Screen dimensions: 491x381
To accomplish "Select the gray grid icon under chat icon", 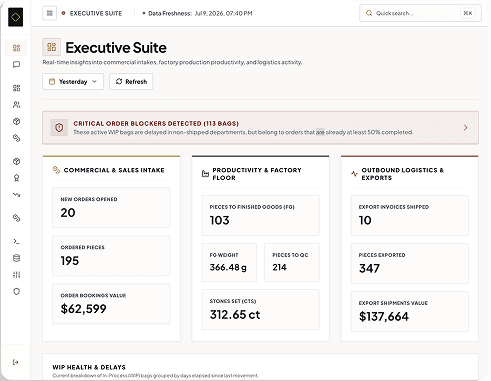I will (x=16, y=88).
